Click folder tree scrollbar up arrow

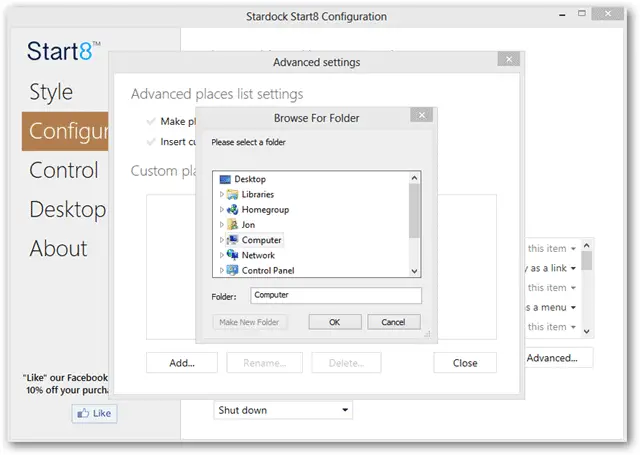pos(415,178)
